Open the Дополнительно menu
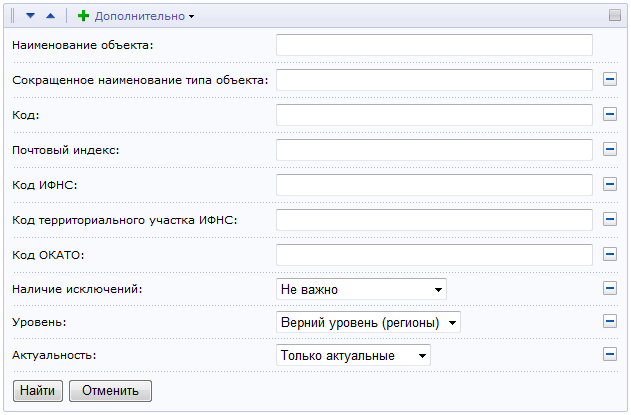631x415 pixels. coord(144,16)
